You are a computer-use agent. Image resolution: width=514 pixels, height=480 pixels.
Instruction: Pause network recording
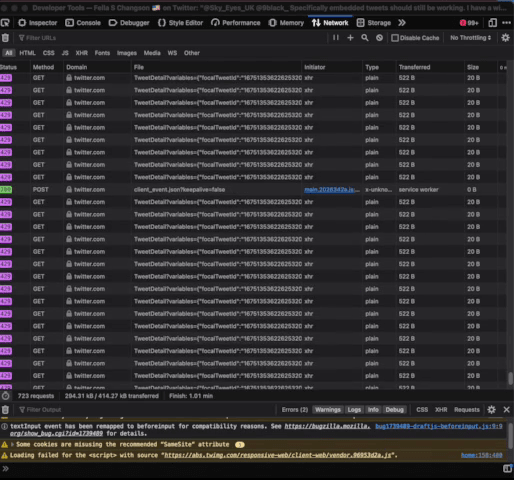[x=336, y=38]
